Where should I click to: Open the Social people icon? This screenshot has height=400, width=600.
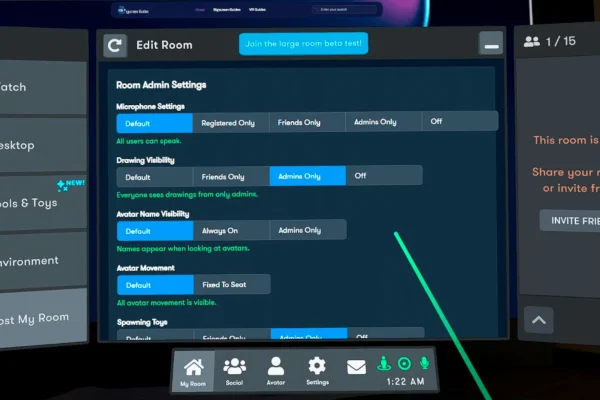[234, 371]
